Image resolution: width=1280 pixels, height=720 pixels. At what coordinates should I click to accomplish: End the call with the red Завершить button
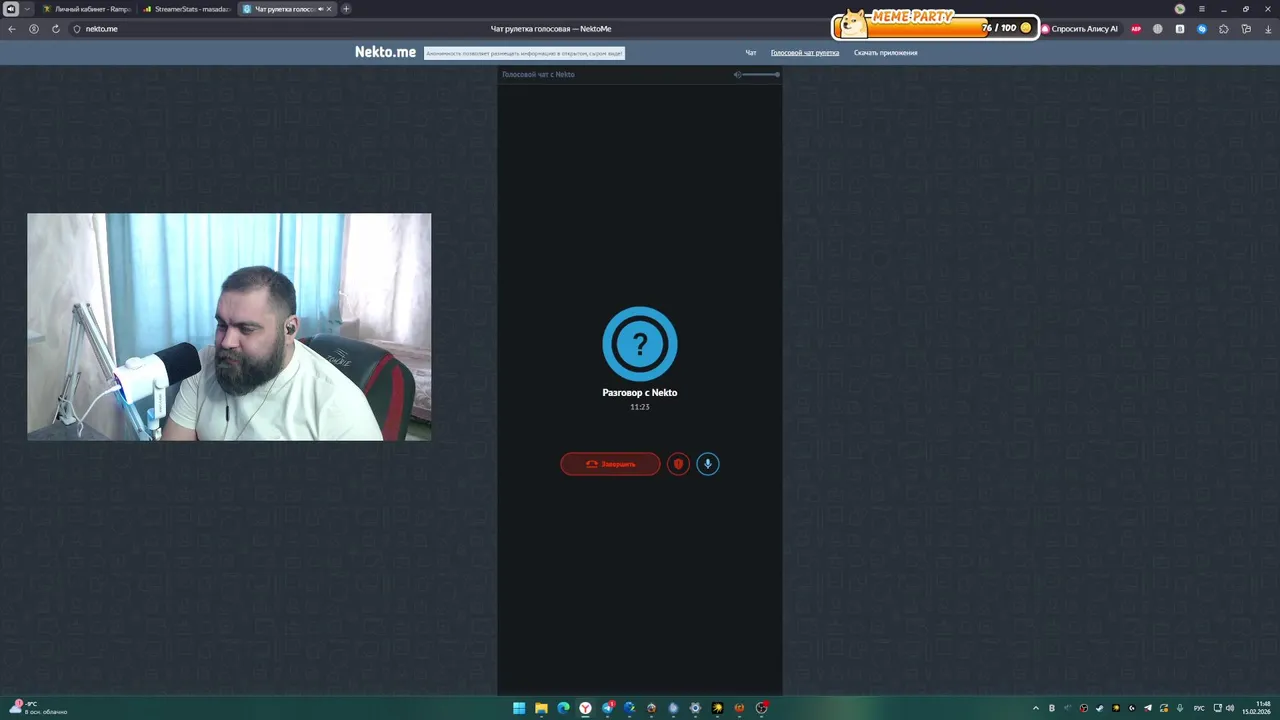[x=610, y=464]
